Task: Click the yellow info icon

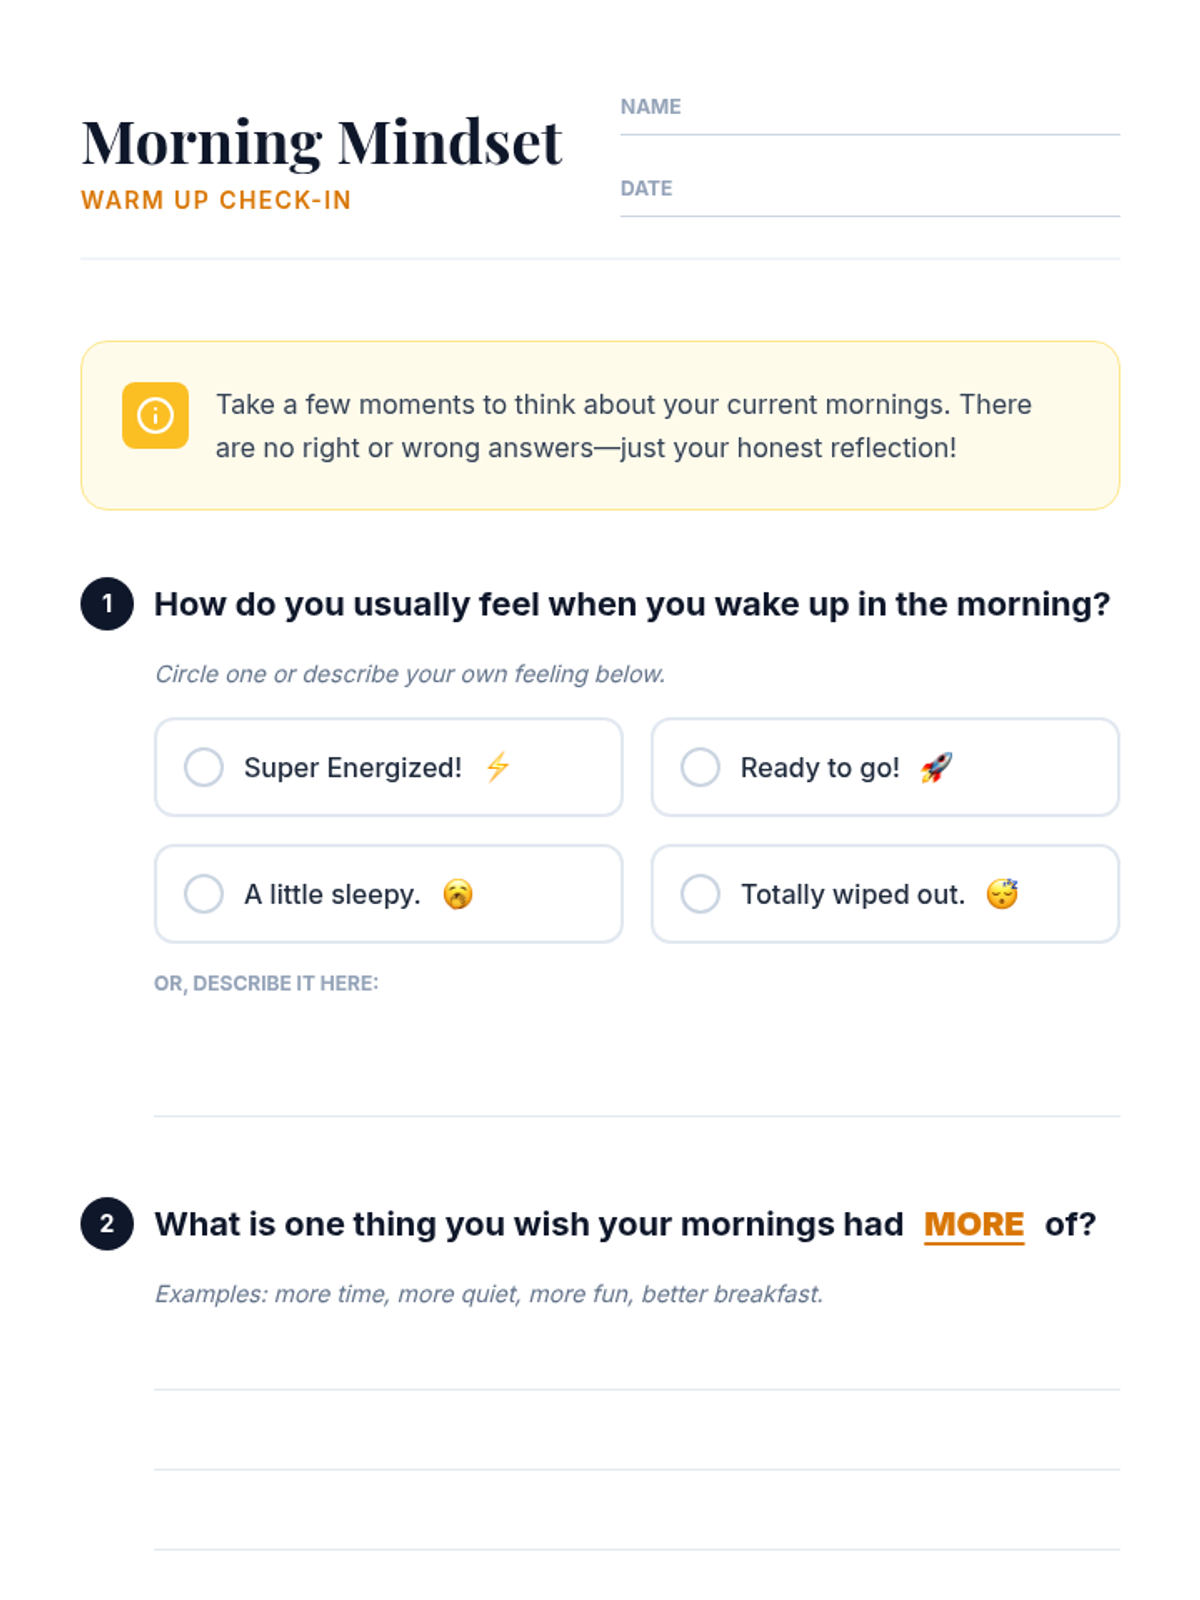Action: click(155, 415)
